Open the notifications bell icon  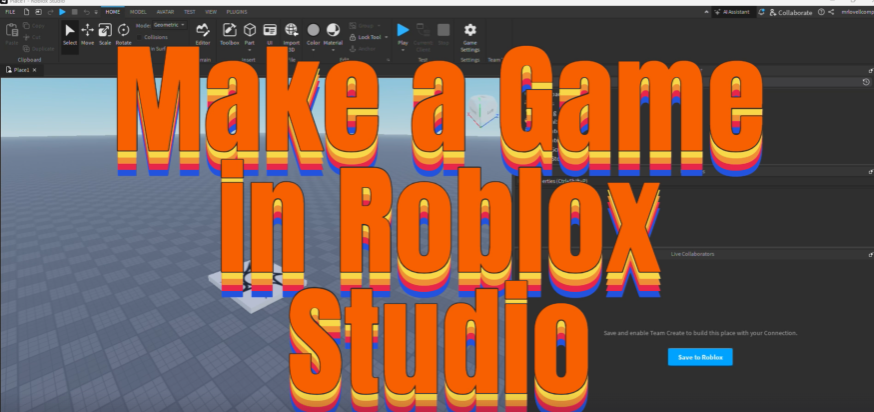pos(761,12)
